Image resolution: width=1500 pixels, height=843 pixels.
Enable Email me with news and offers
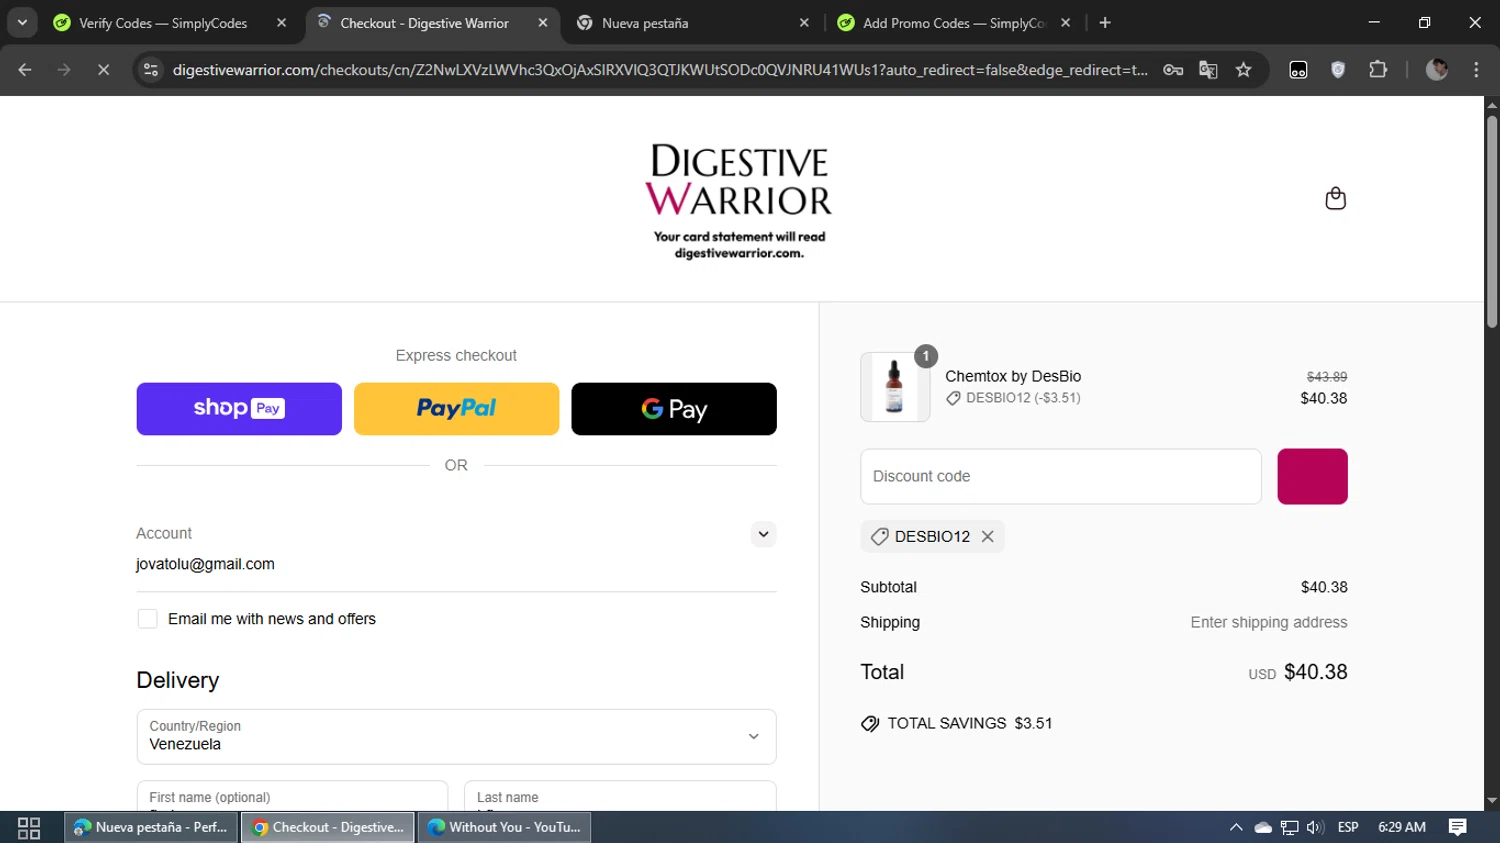click(148, 619)
